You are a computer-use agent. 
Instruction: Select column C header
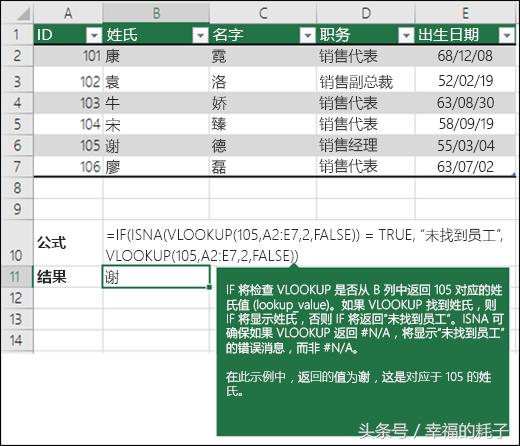point(263,13)
